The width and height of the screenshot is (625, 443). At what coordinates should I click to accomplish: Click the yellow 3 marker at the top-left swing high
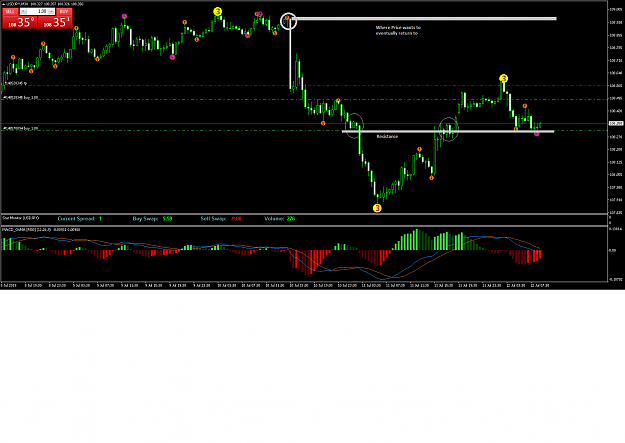[x=217, y=12]
